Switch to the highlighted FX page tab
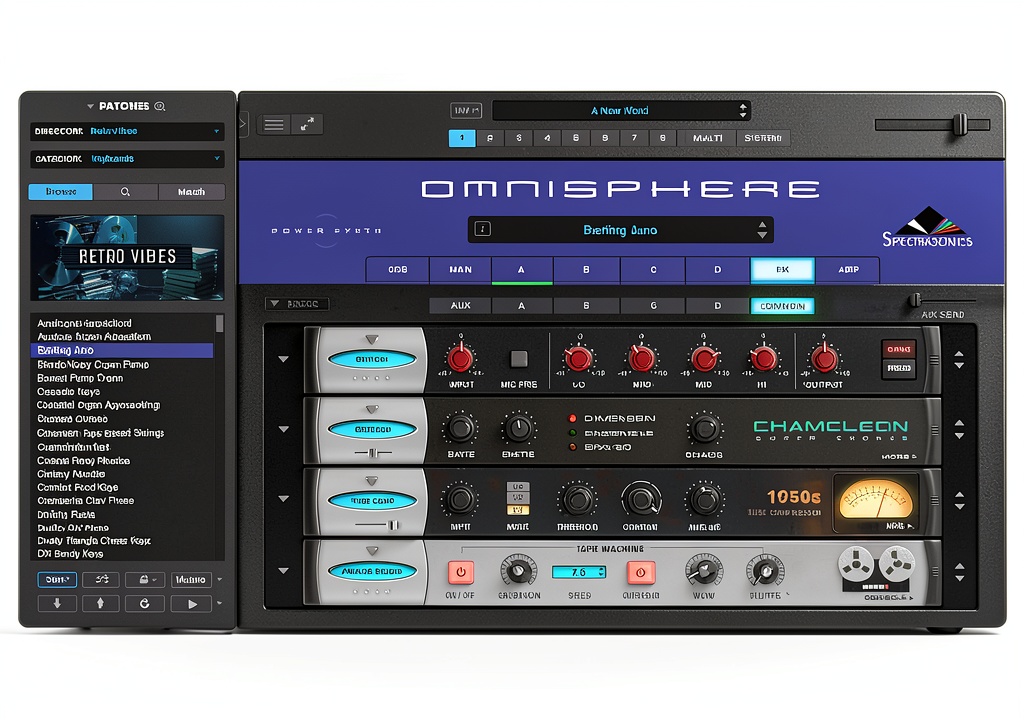 coord(782,269)
